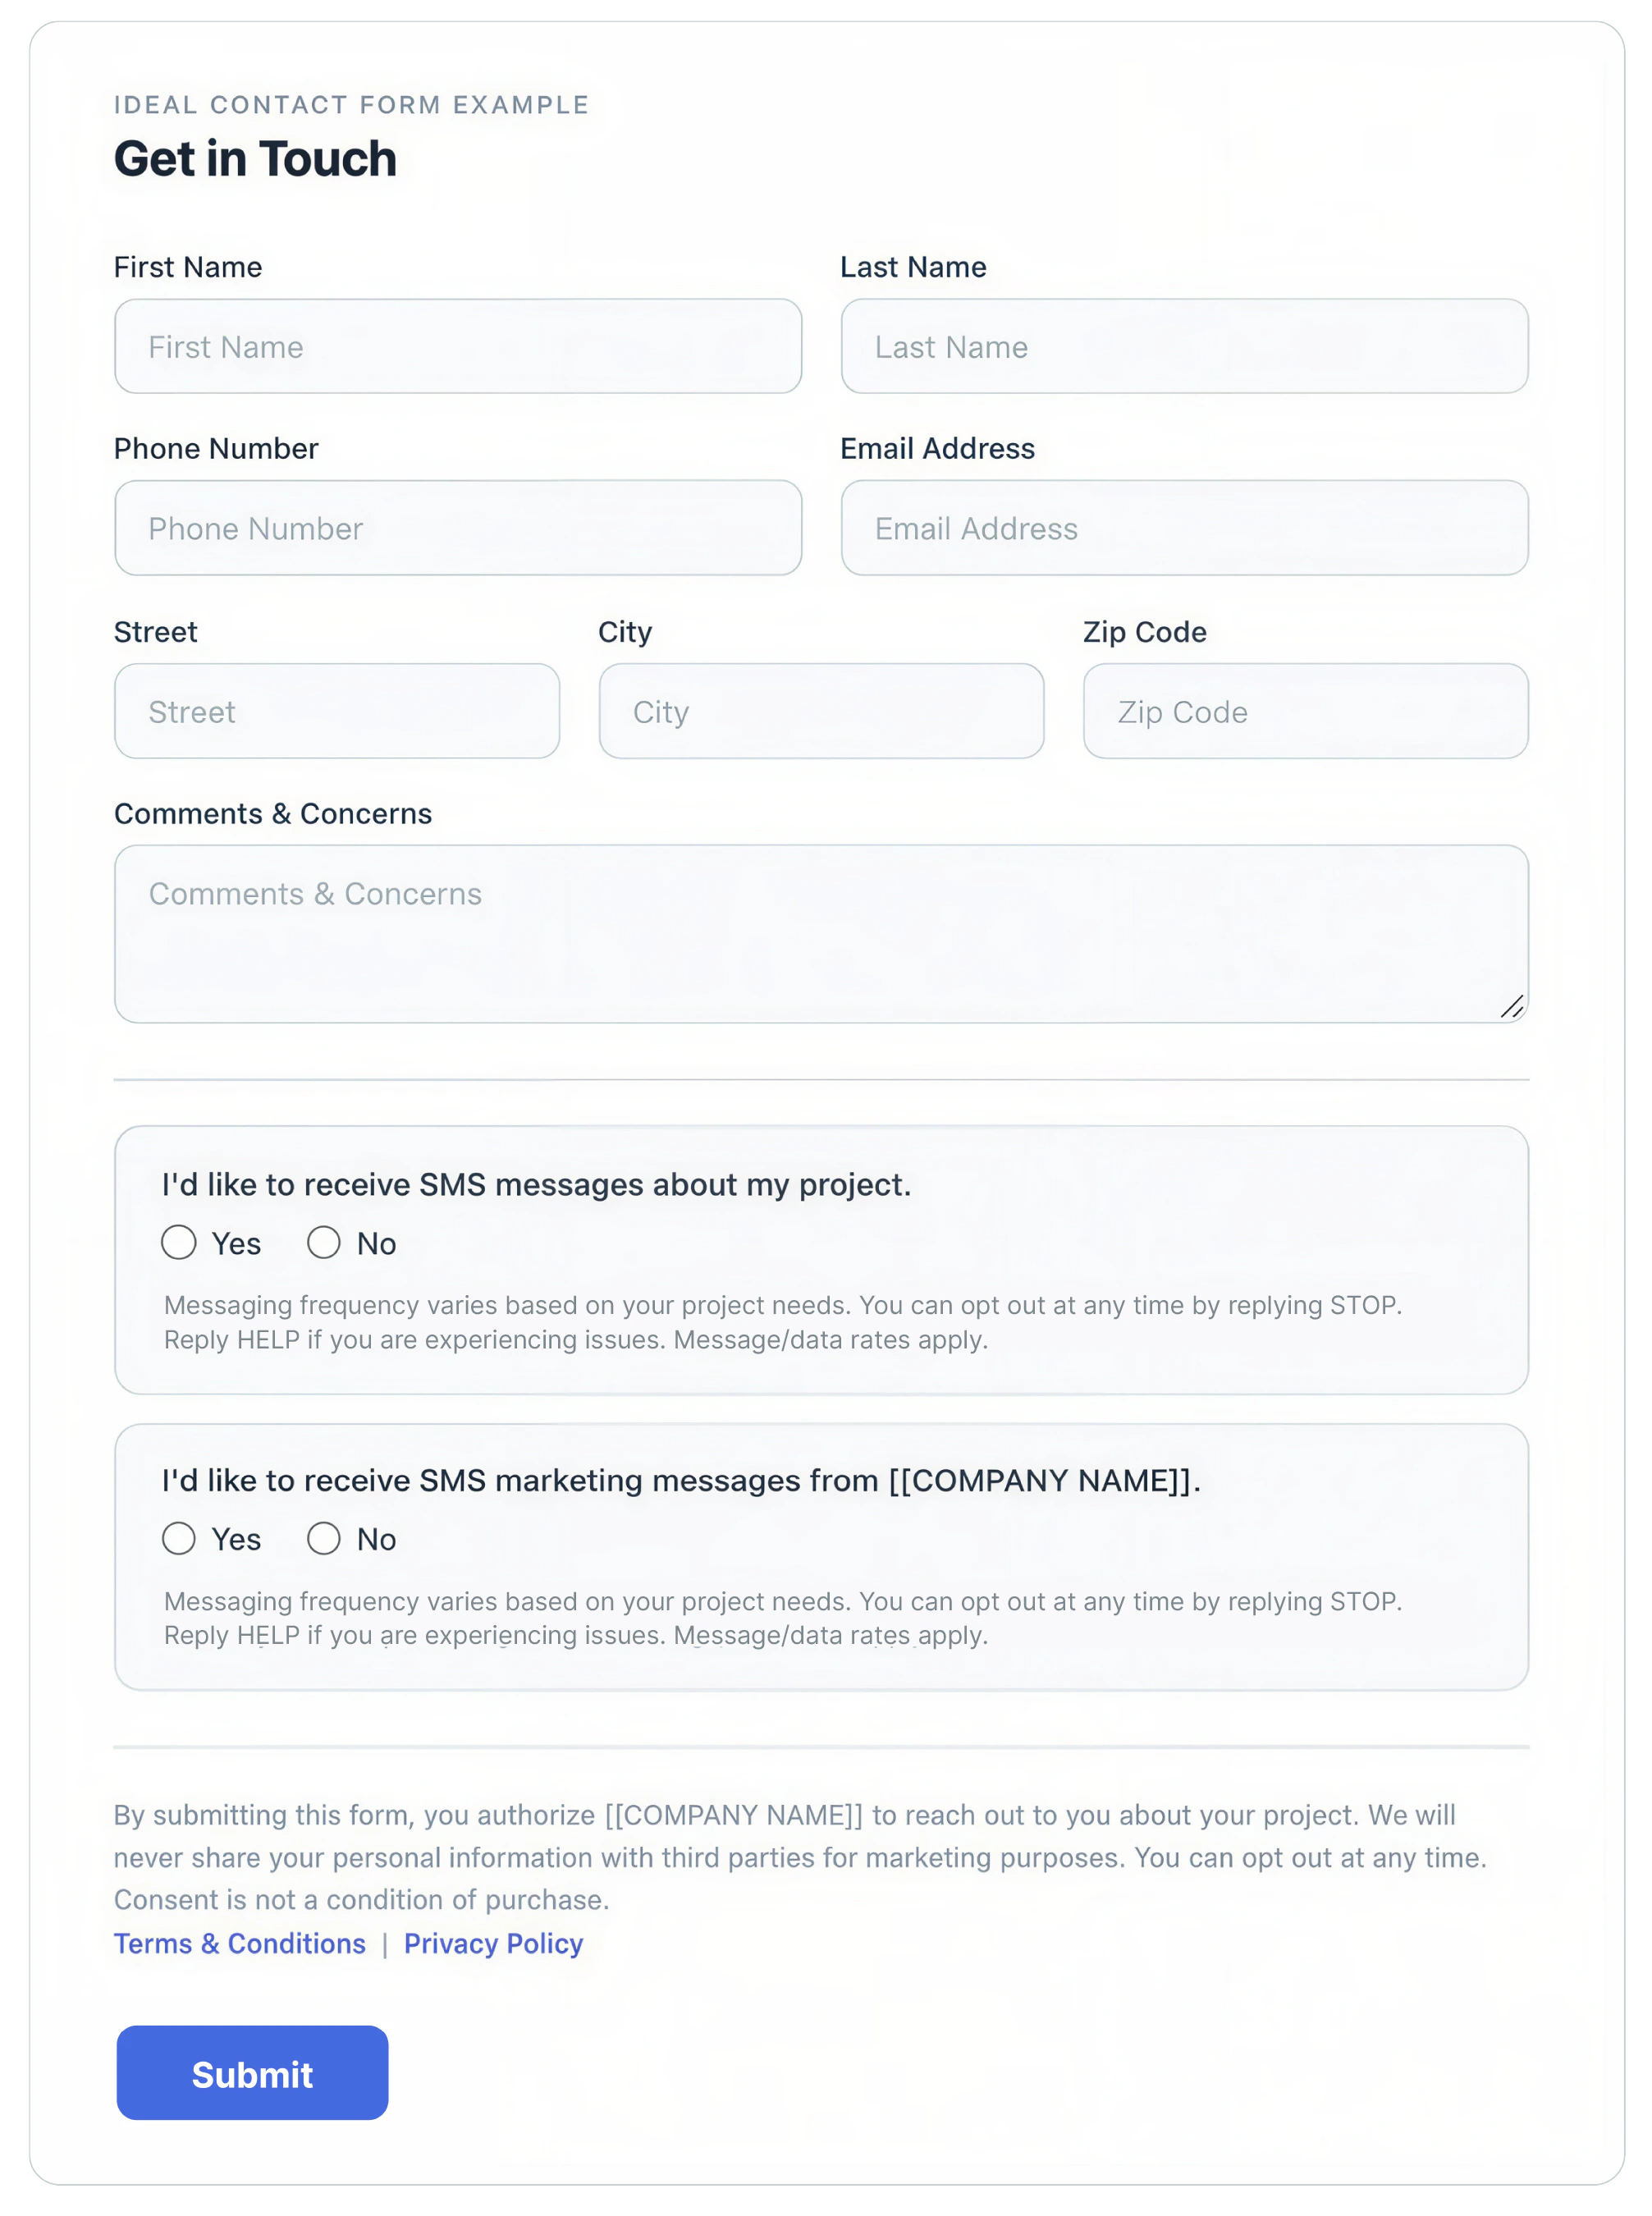The width and height of the screenshot is (1652, 2216).
Task: Click the Submit button
Action: click(251, 2074)
